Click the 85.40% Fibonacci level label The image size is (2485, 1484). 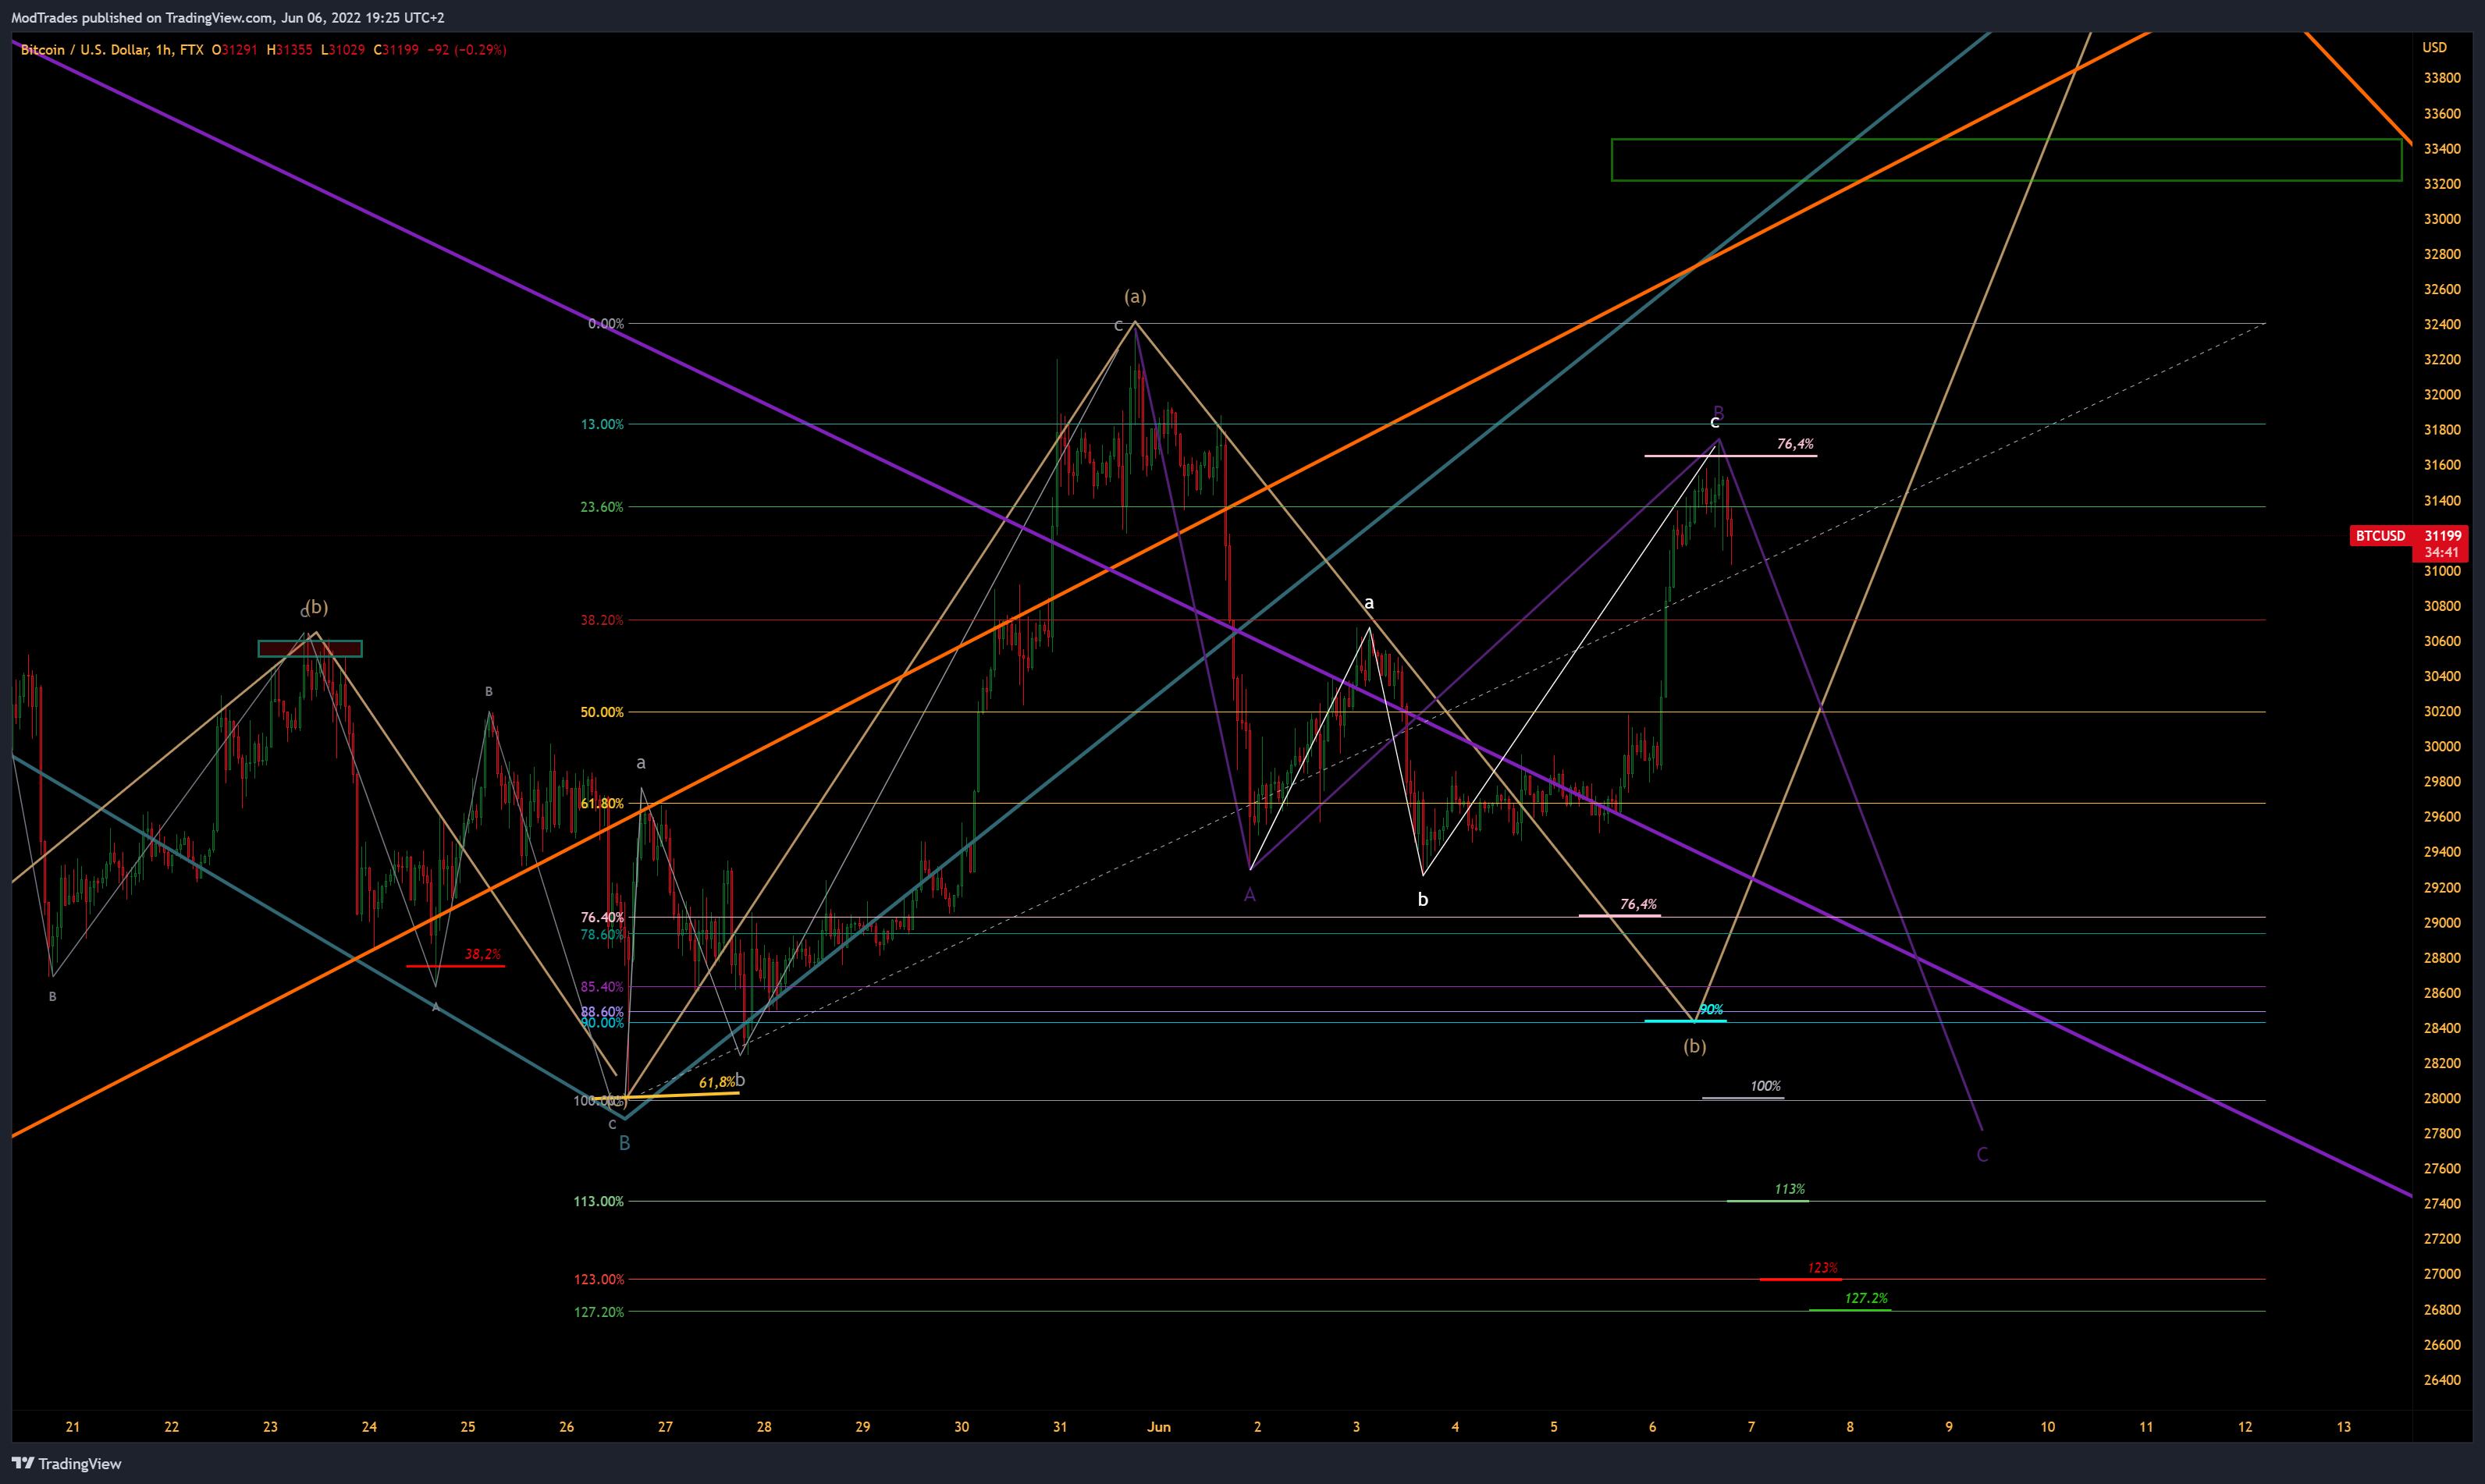click(602, 987)
